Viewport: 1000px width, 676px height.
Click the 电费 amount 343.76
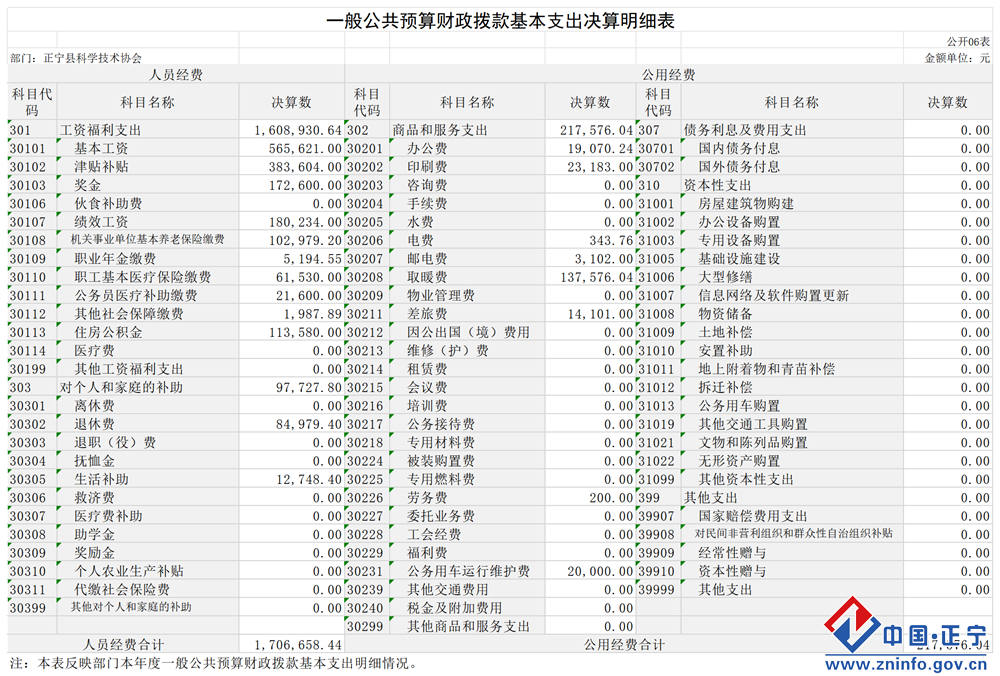[x=611, y=240]
